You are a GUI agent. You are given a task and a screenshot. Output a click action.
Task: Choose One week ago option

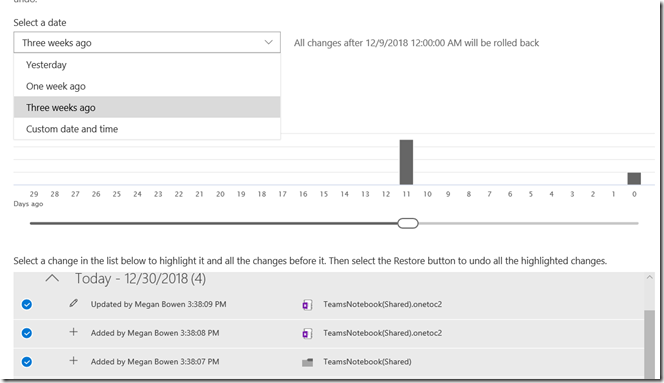click(x=147, y=86)
